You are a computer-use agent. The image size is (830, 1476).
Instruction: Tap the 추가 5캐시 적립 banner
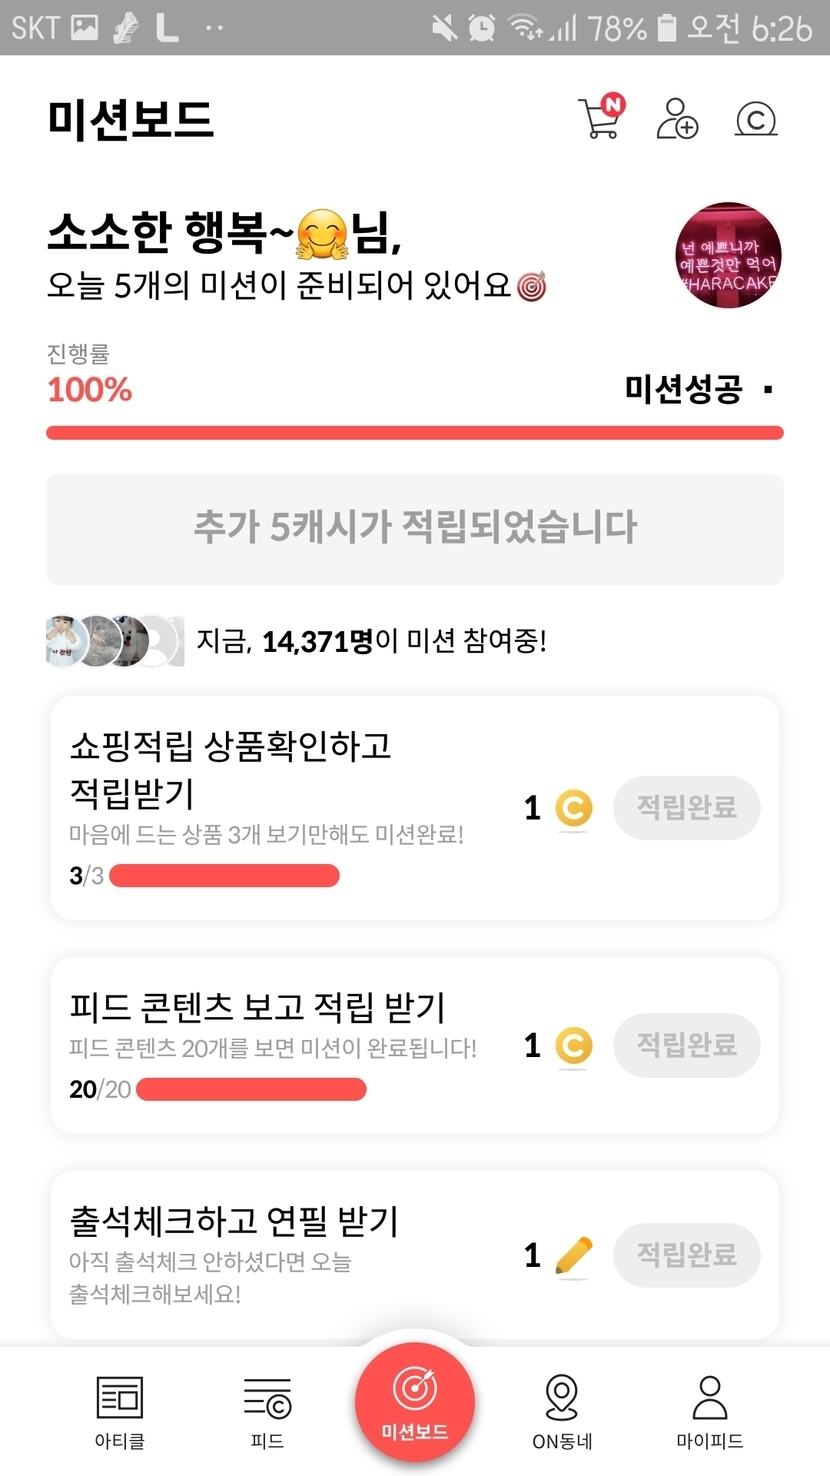415,528
